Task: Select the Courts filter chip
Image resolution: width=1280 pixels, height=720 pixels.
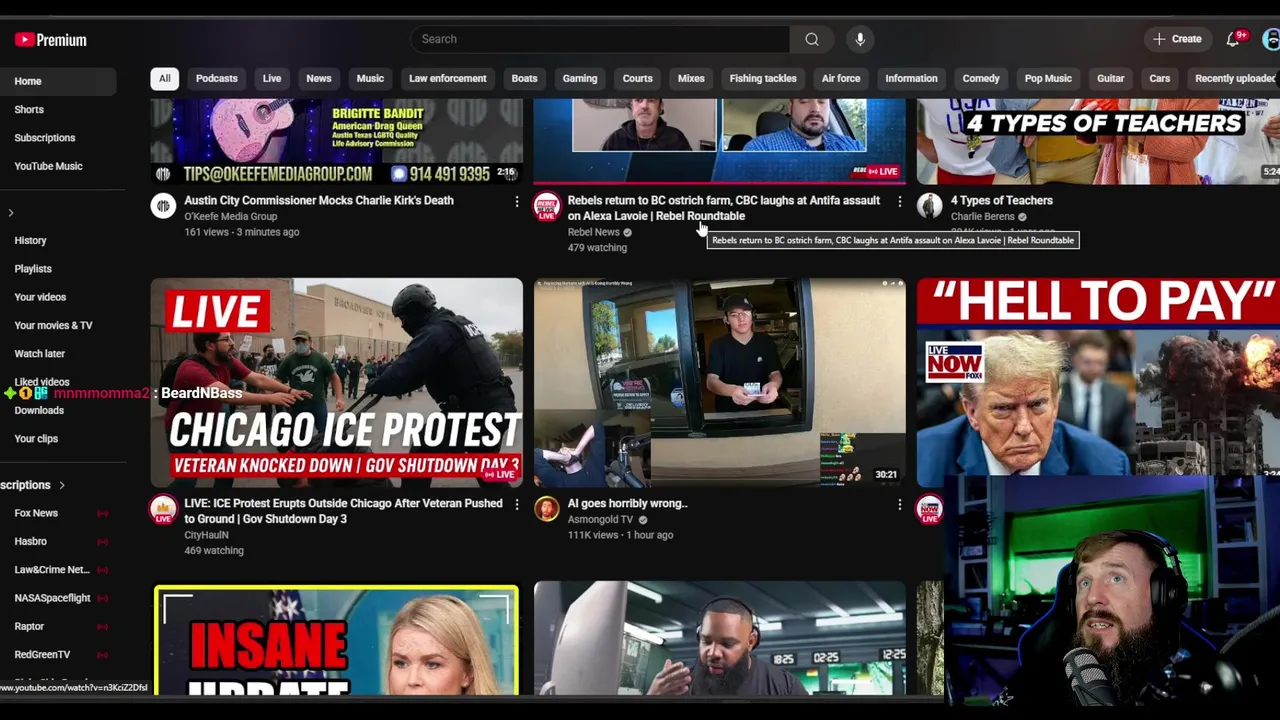Action: (x=637, y=78)
